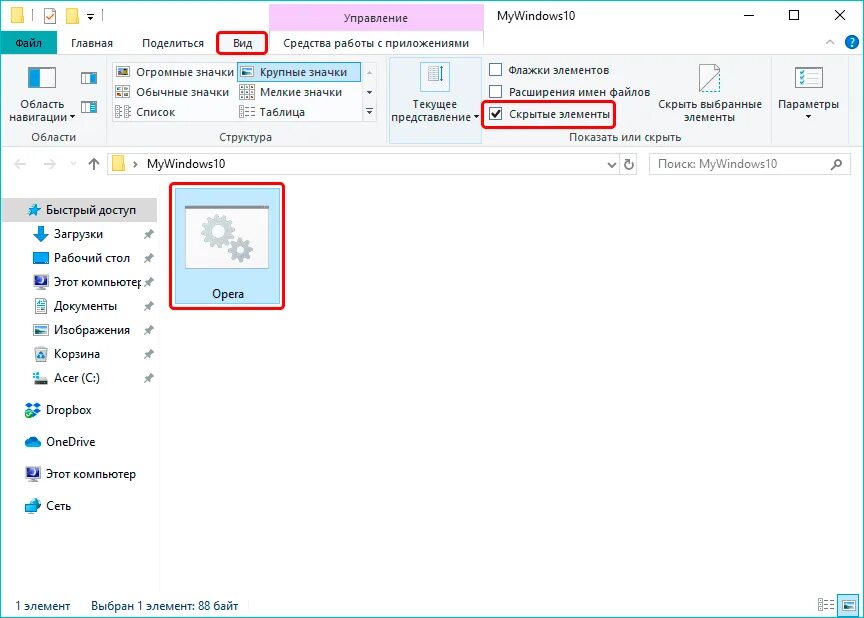Go back with the left arrow
The image size is (864, 618).
[20, 164]
